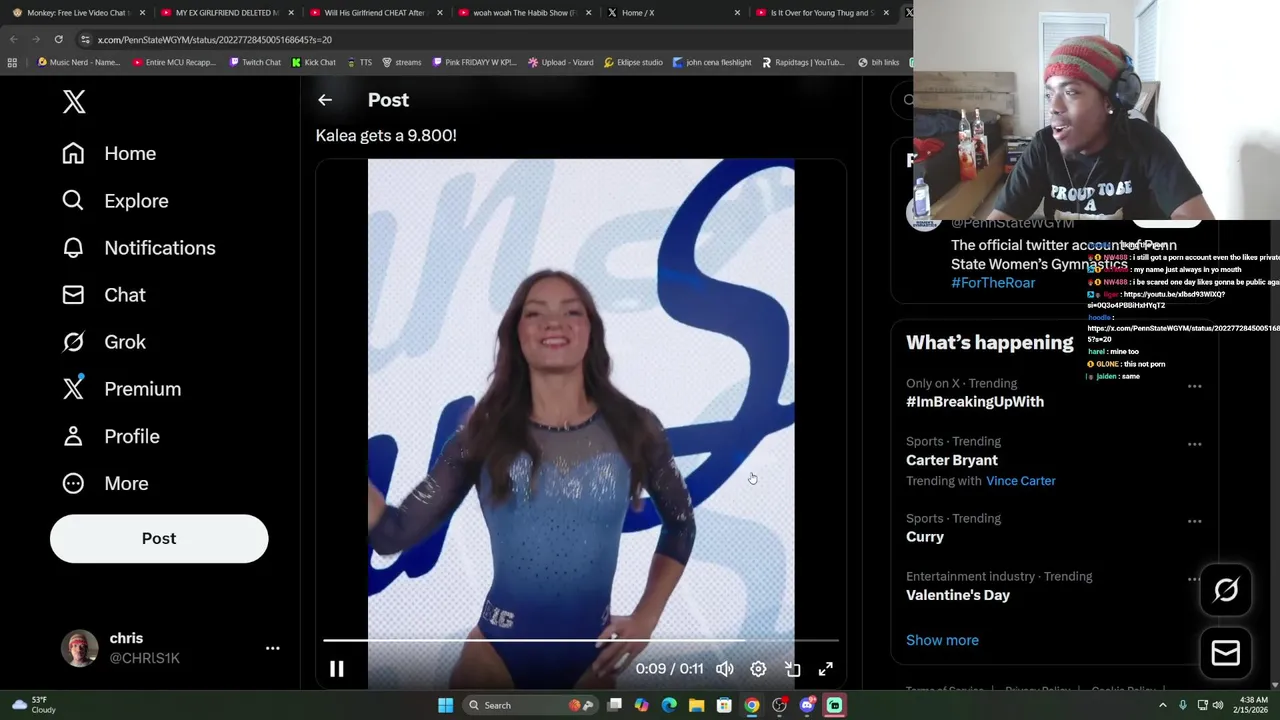Click the white Post button
Image resolution: width=1280 pixels, height=720 pixels.
click(159, 538)
